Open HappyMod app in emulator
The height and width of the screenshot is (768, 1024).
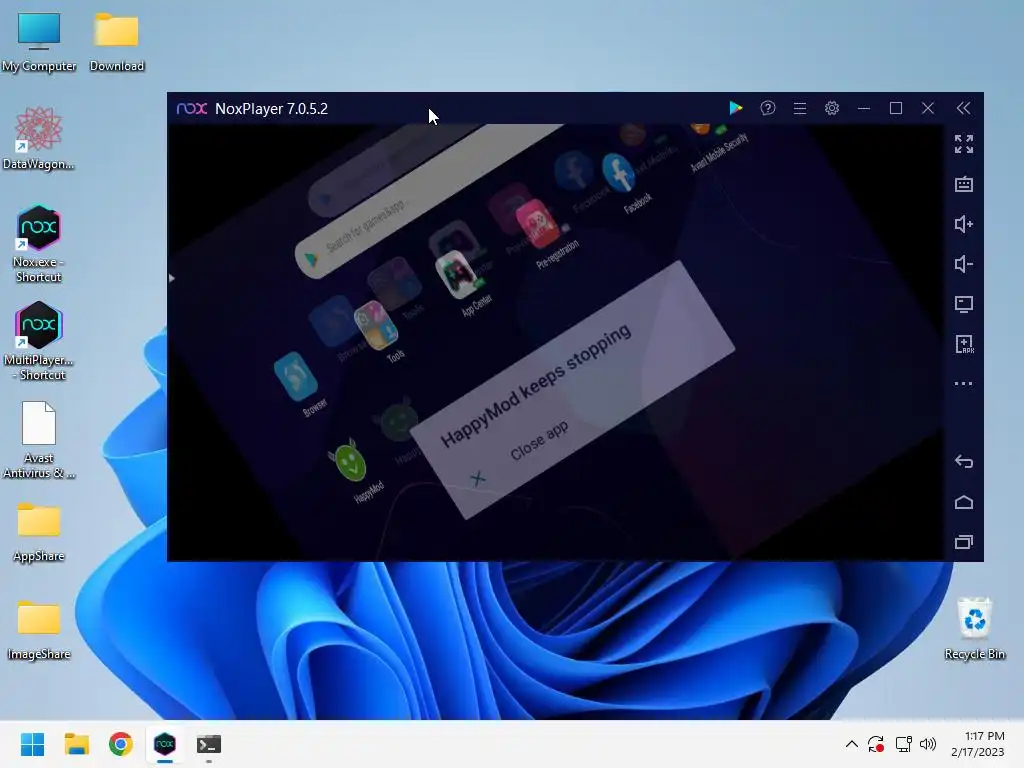[352, 462]
